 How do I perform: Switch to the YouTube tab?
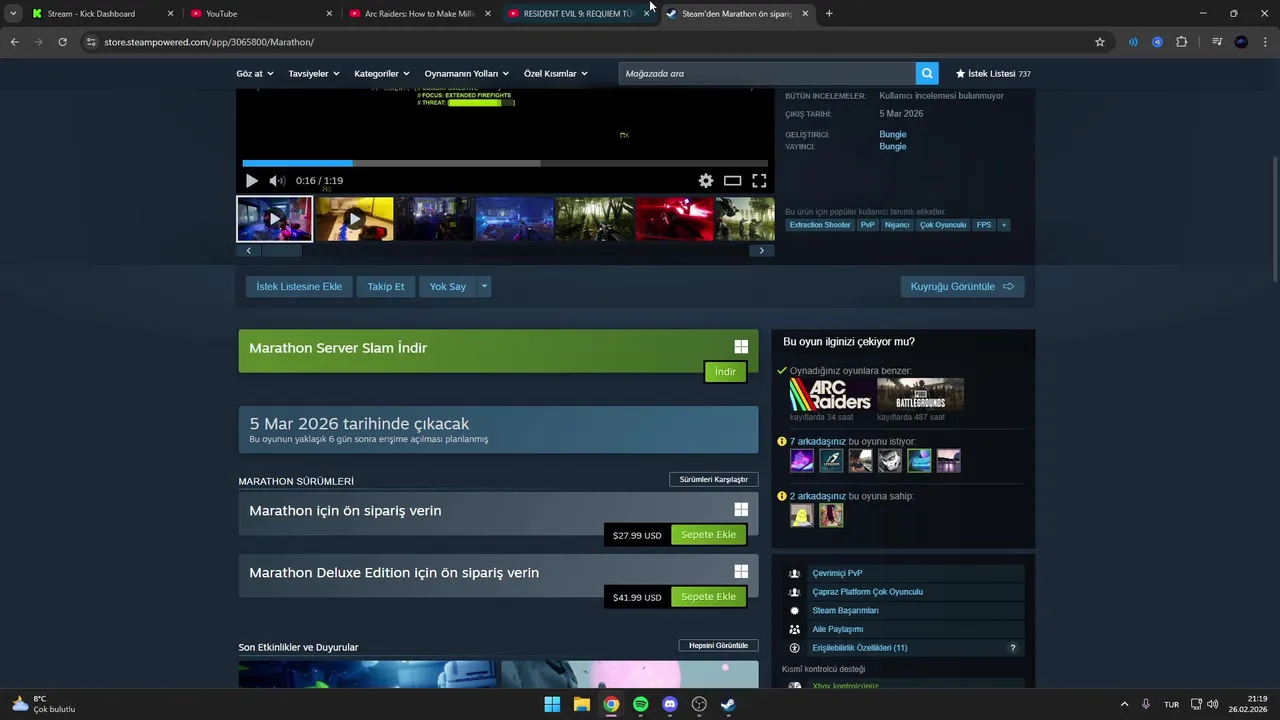point(262,14)
